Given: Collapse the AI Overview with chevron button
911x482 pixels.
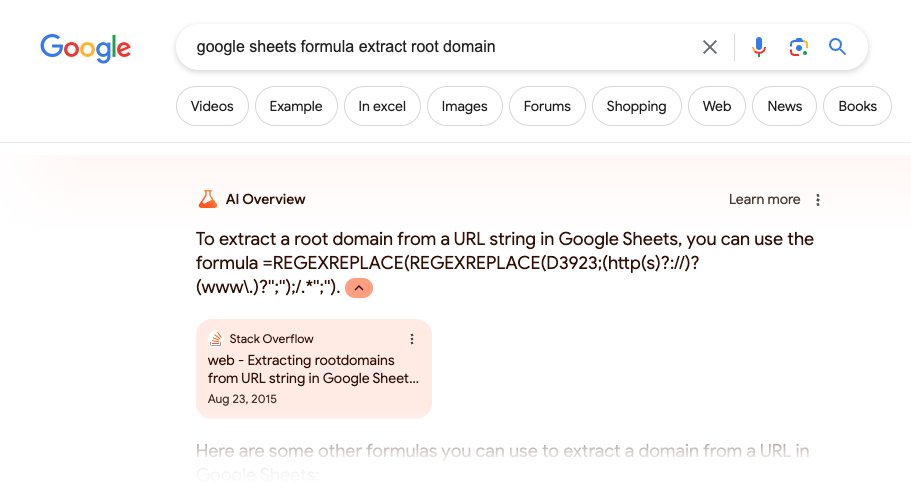Looking at the screenshot, I should [x=359, y=288].
